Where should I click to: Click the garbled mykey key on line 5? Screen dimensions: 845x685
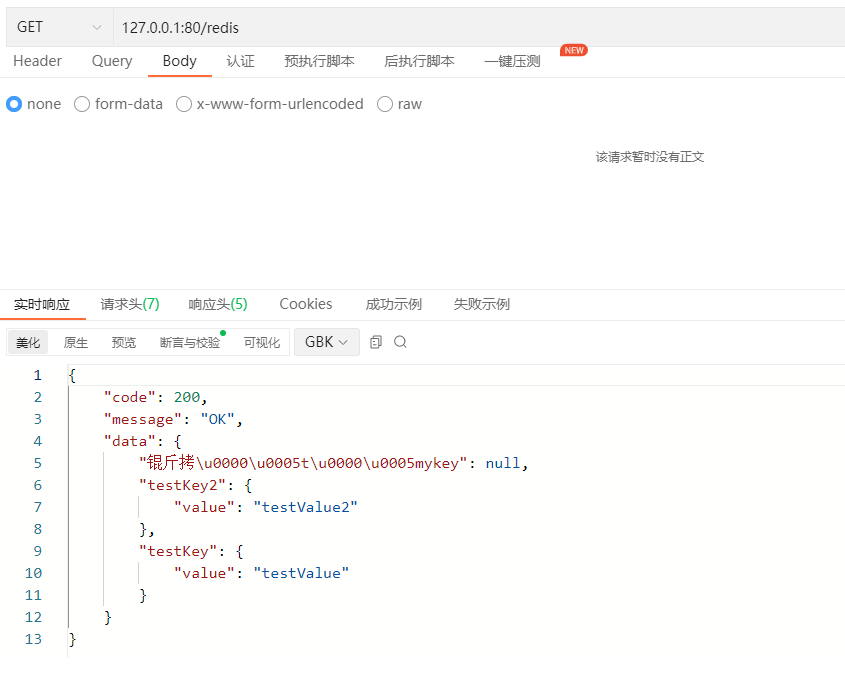pos(303,463)
